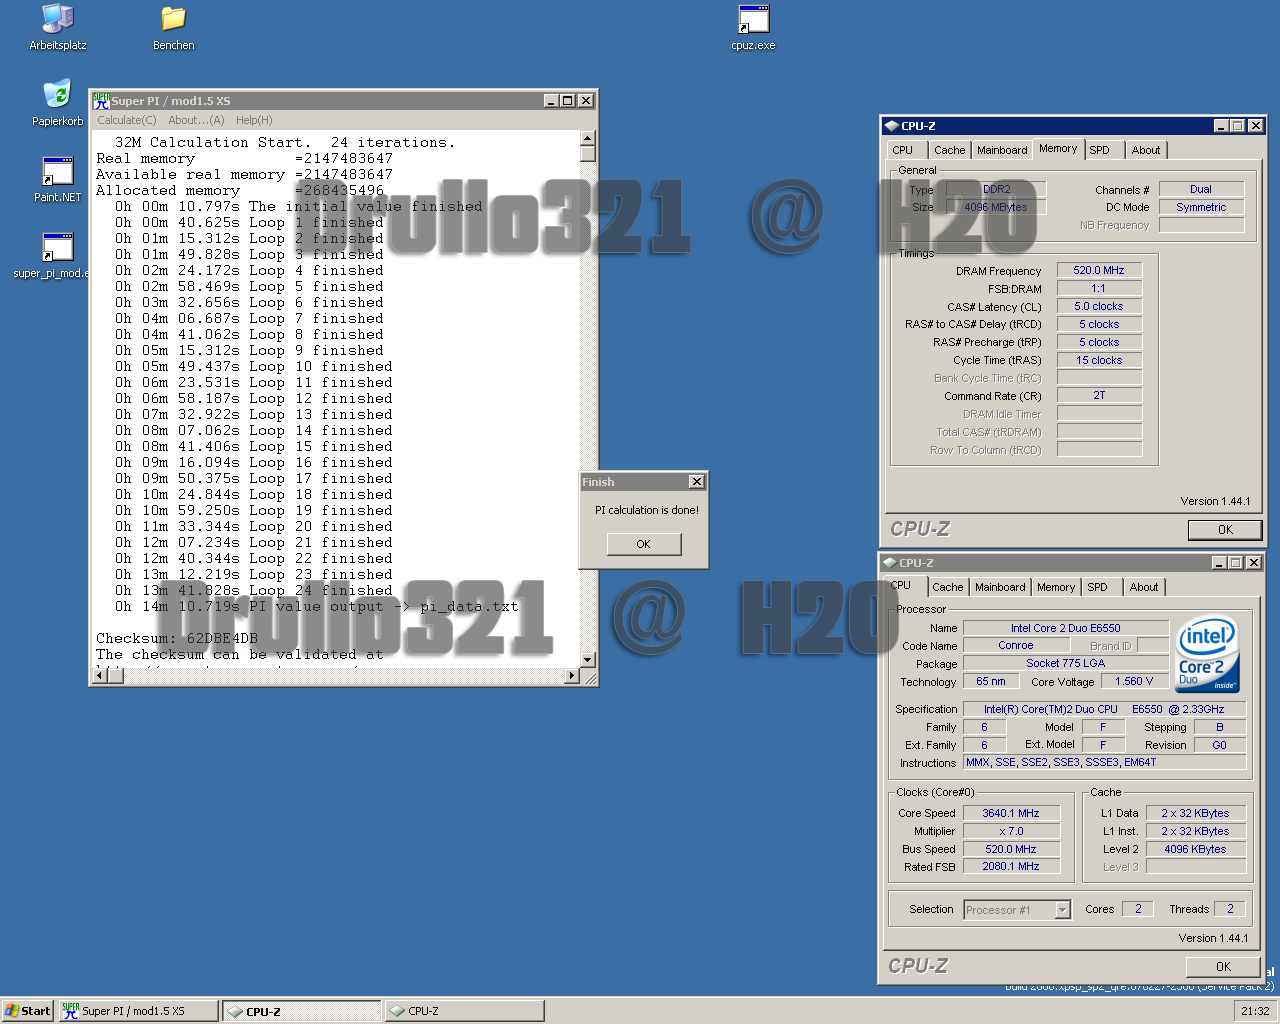Switch to CPU tab in top CPU-Z window
Image resolution: width=1280 pixels, height=1024 pixels.
(903, 150)
